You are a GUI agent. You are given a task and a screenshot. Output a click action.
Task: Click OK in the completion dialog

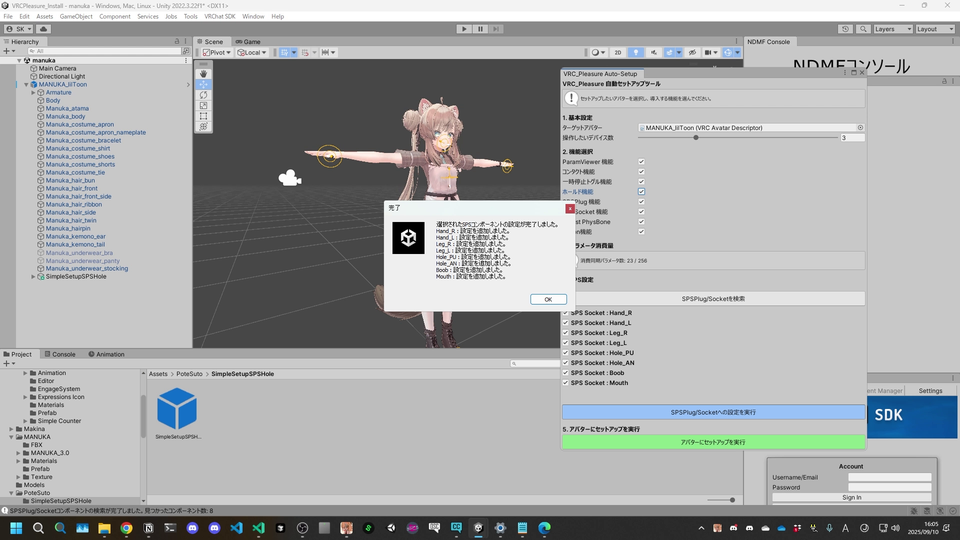(548, 299)
